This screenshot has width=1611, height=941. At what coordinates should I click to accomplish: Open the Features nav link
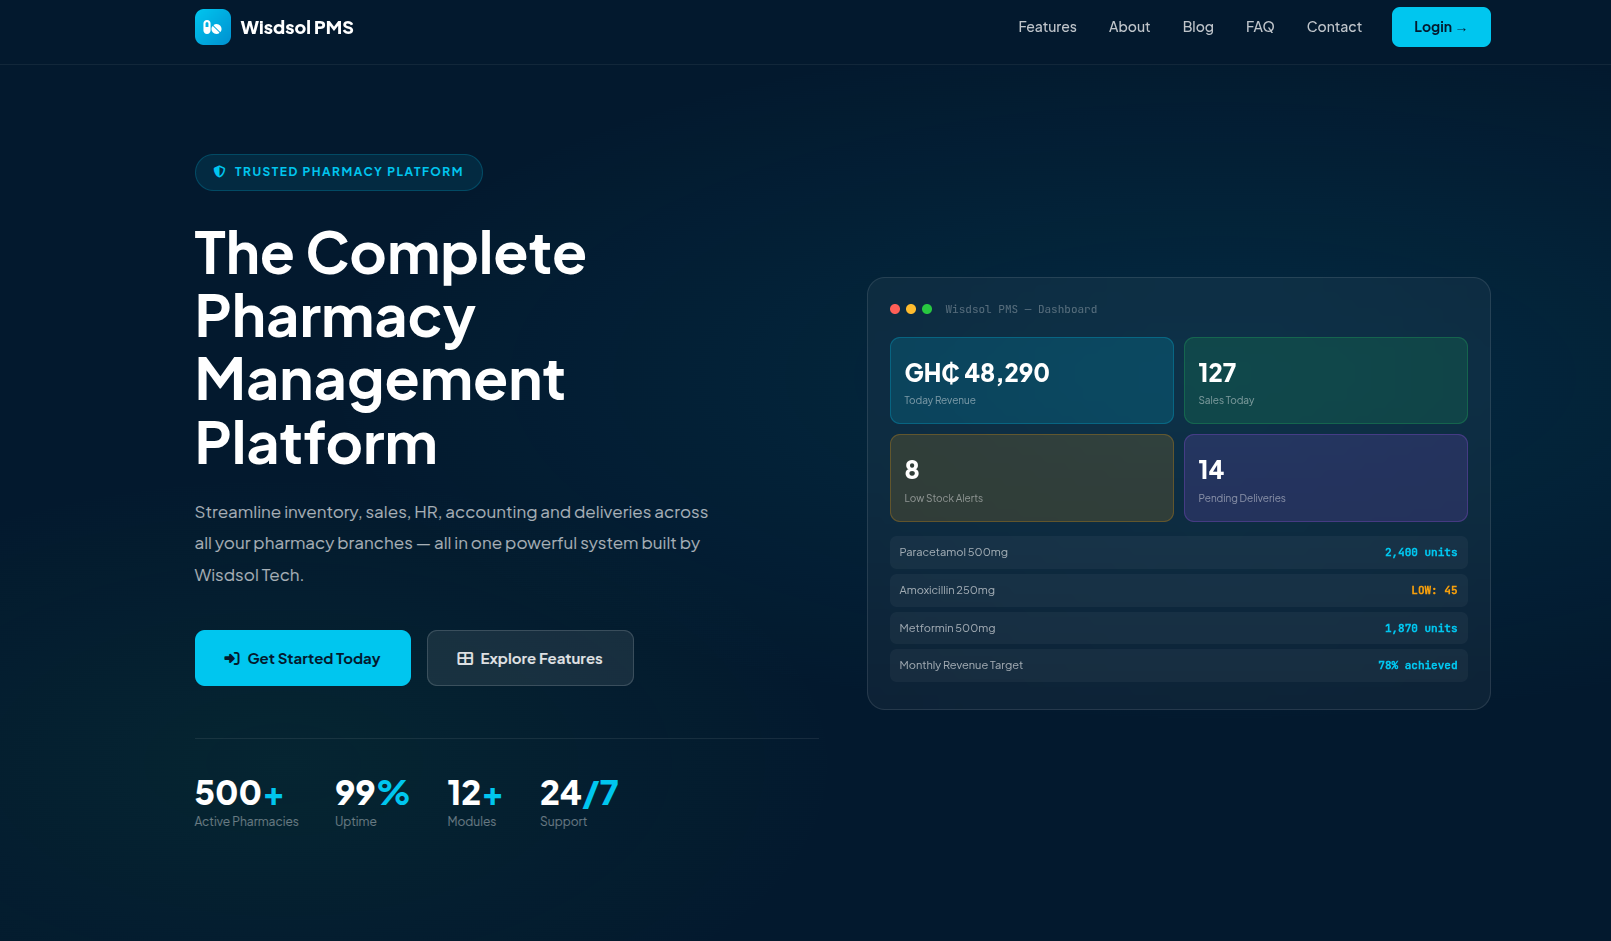point(1047,27)
